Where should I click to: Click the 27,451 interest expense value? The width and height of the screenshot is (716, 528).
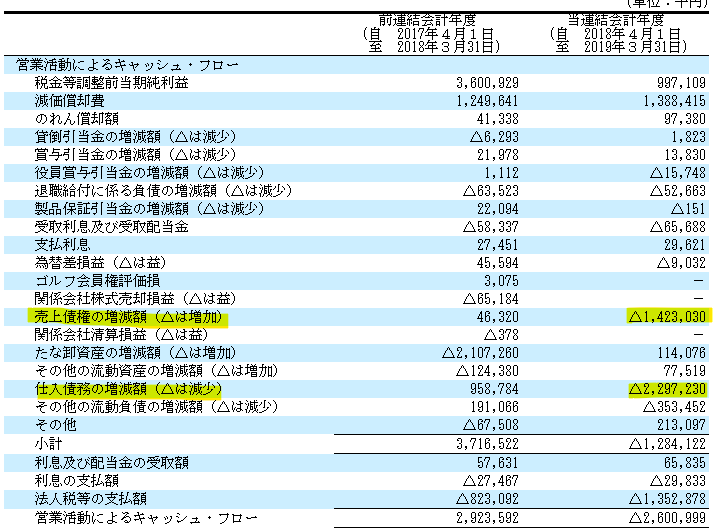[x=498, y=245]
